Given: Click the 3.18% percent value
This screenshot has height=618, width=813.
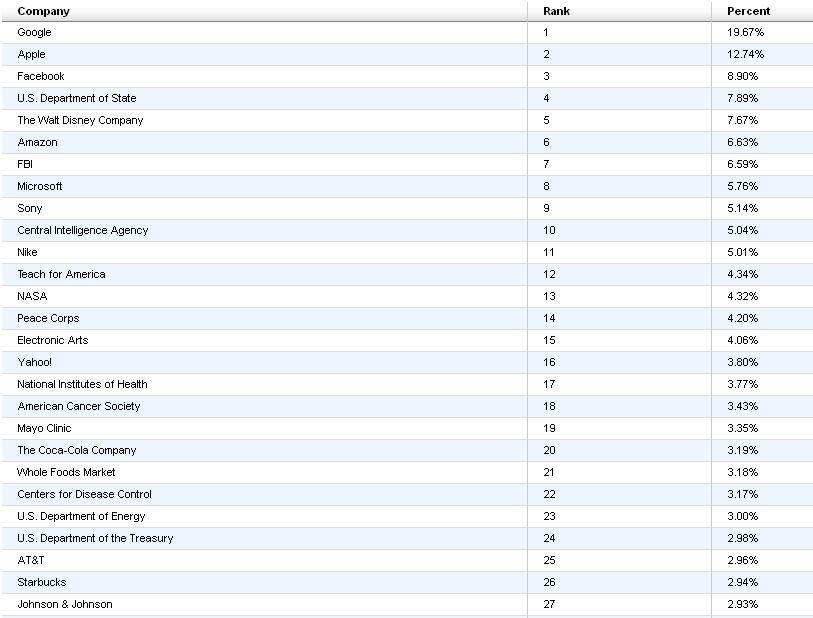Looking at the screenshot, I should pos(742,472).
